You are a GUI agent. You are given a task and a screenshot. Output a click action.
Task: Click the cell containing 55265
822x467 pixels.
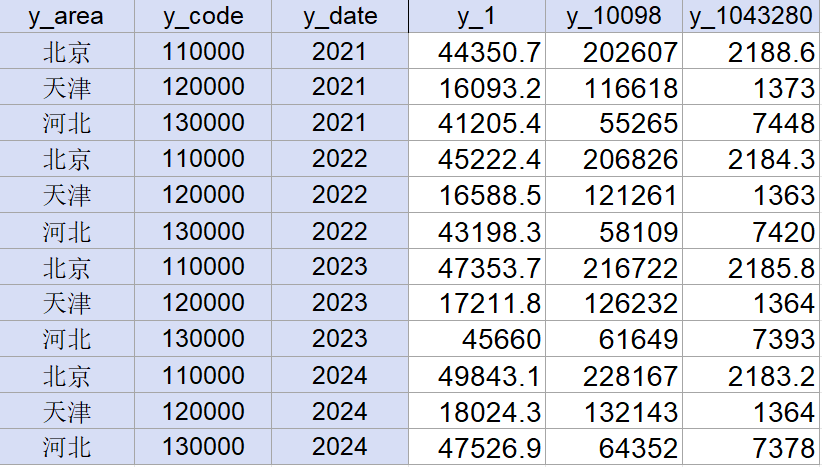pyautogui.click(x=614, y=124)
